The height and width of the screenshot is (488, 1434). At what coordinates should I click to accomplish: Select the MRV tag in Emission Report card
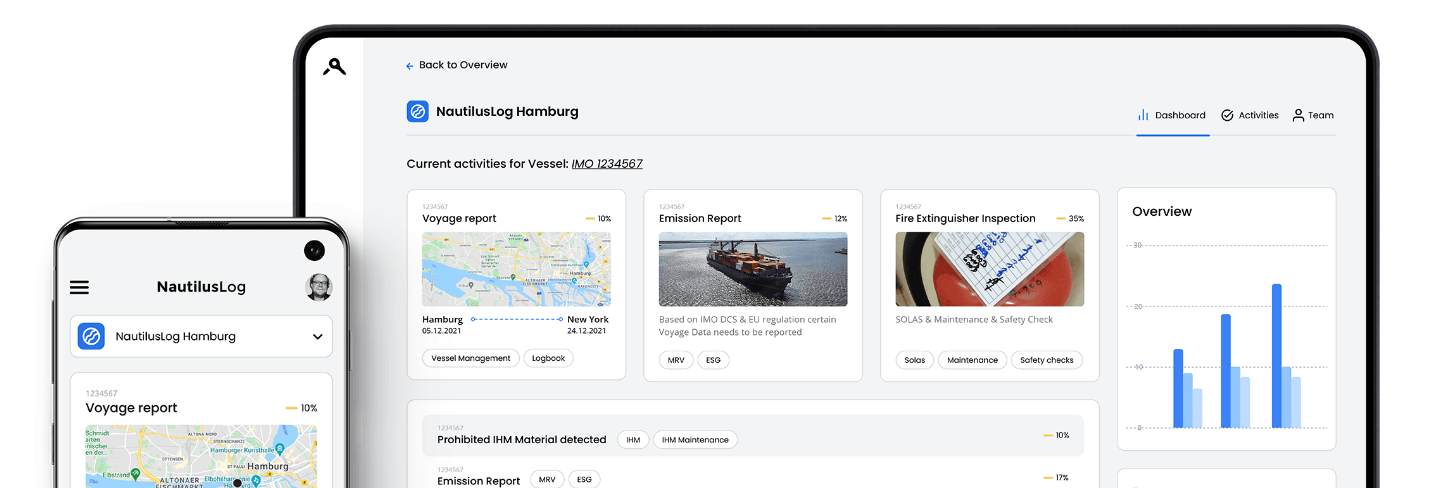[x=676, y=360]
